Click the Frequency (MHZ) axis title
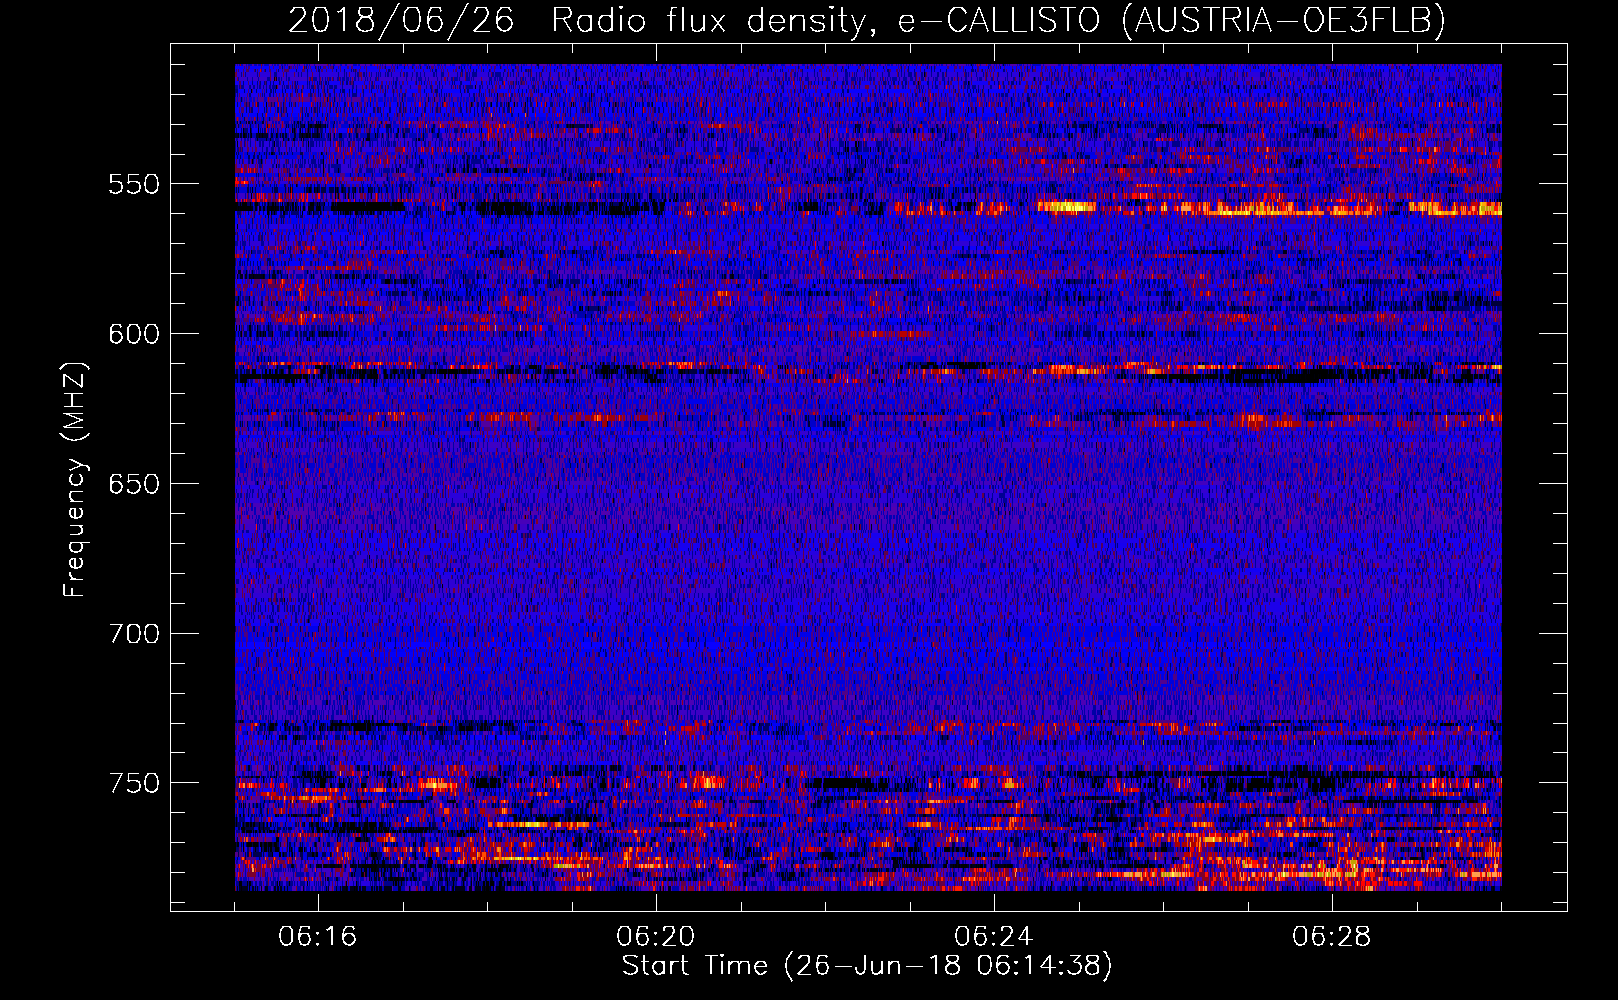Screen dimensions: 1618x1000 (75, 479)
